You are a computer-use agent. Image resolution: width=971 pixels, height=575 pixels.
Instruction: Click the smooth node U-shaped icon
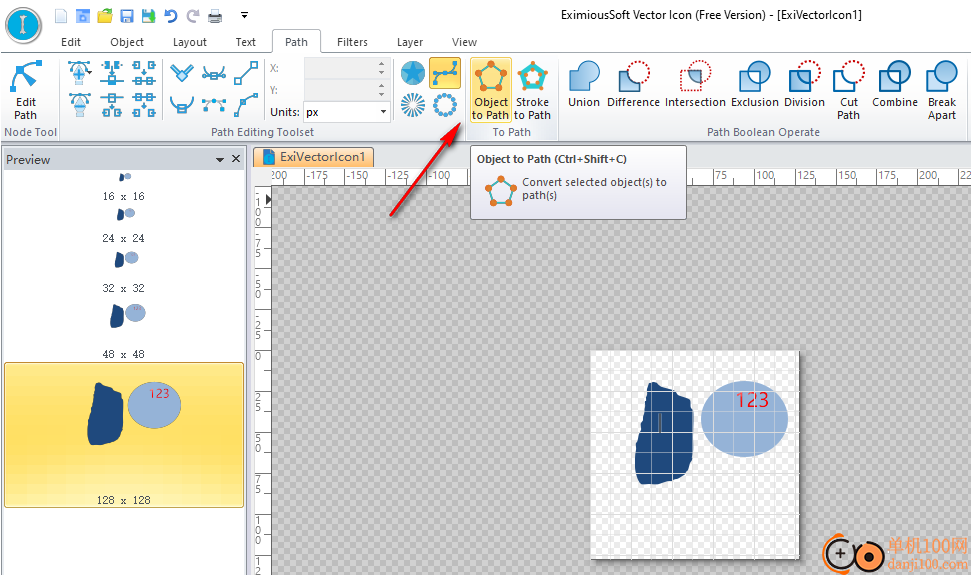coord(181,105)
